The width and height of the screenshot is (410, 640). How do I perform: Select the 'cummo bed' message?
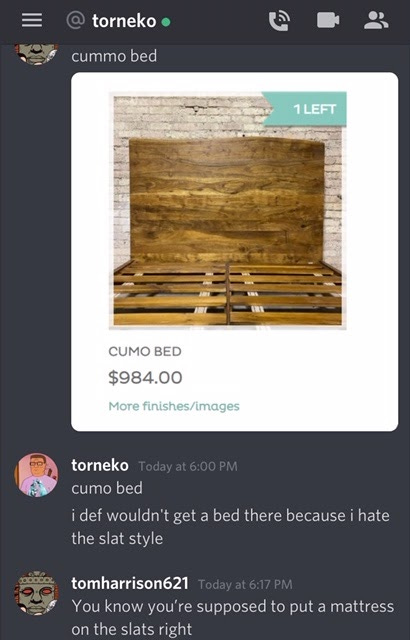(114, 56)
